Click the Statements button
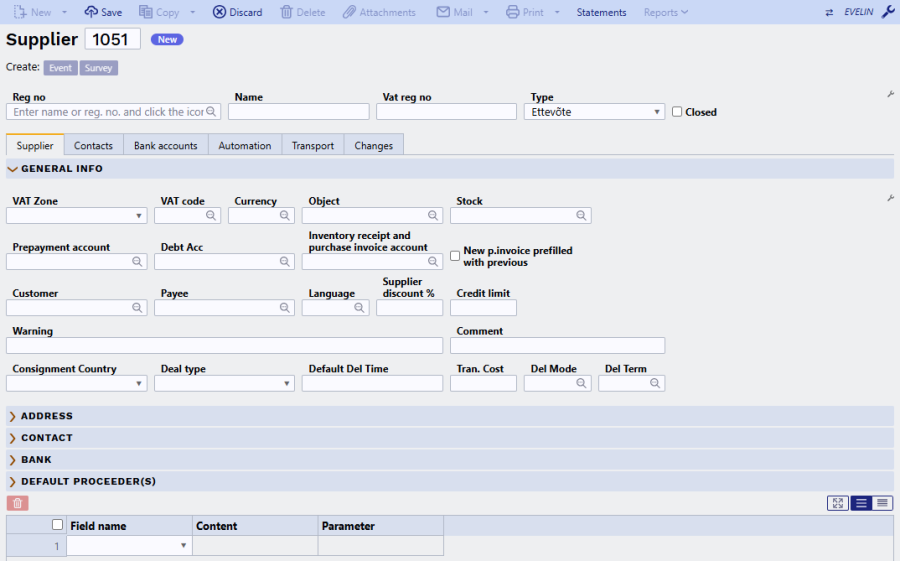The width and height of the screenshot is (900, 561). 602,12
